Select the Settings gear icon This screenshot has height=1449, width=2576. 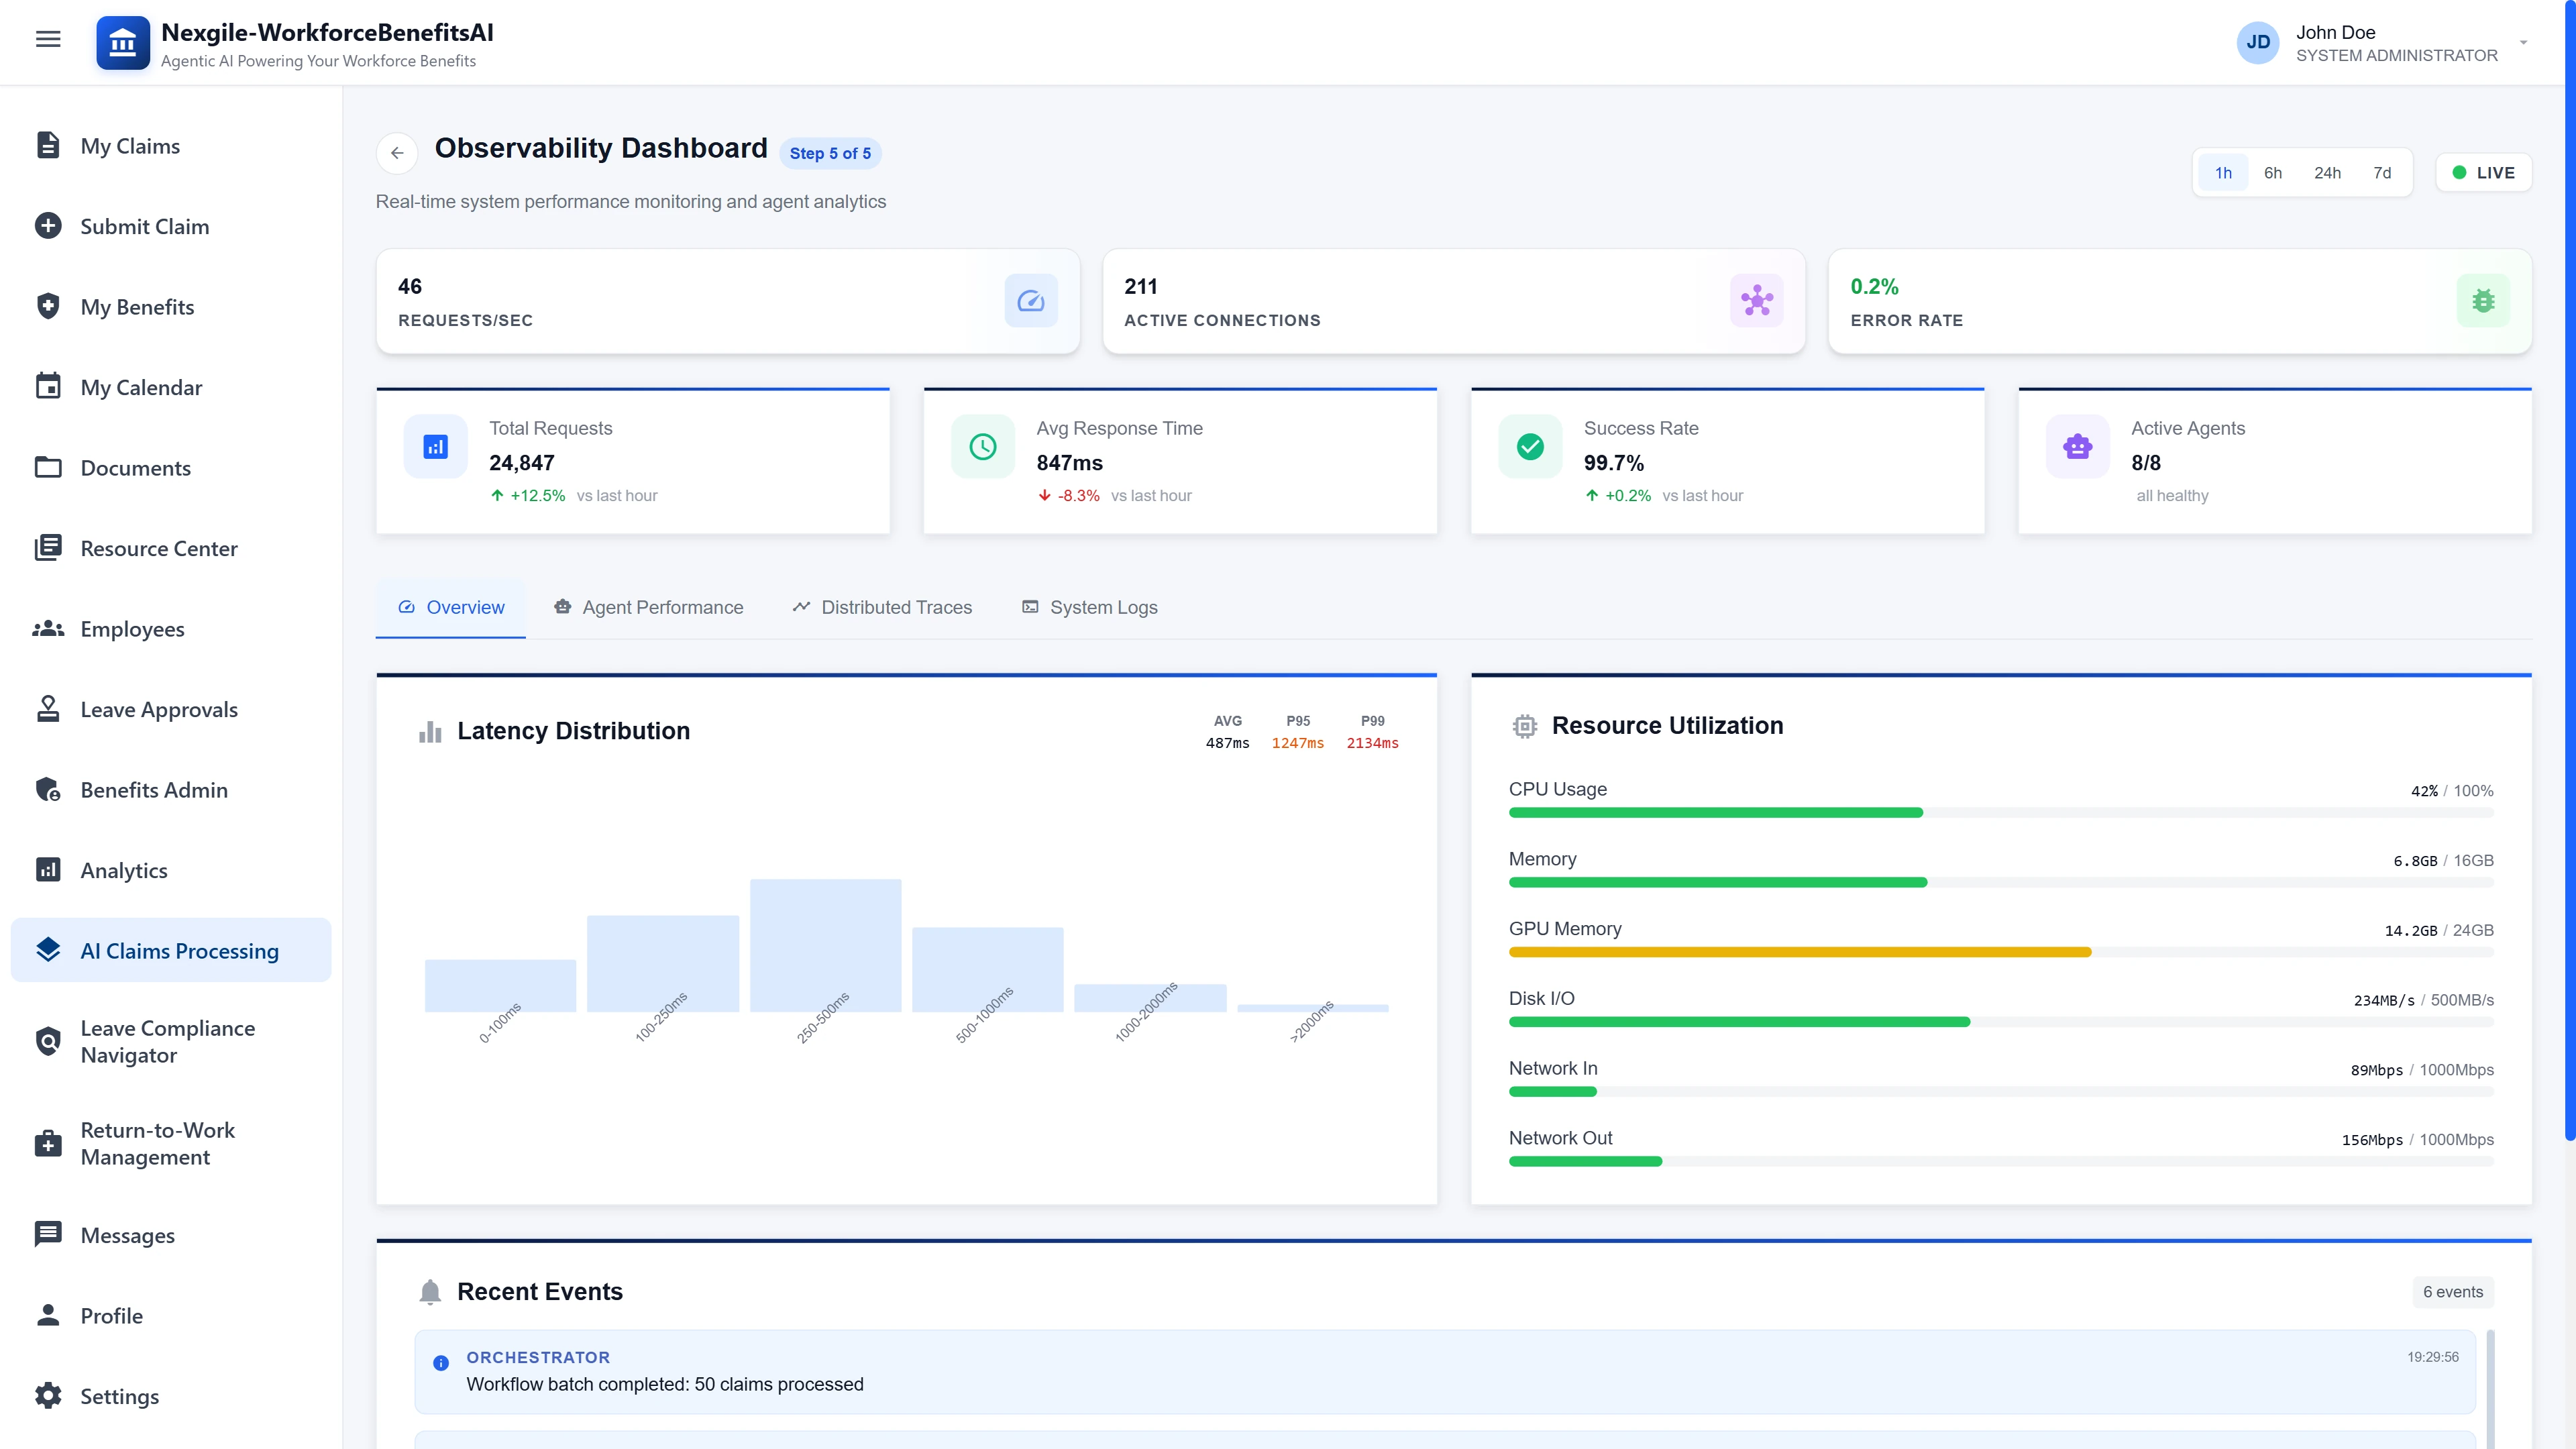click(48, 1396)
